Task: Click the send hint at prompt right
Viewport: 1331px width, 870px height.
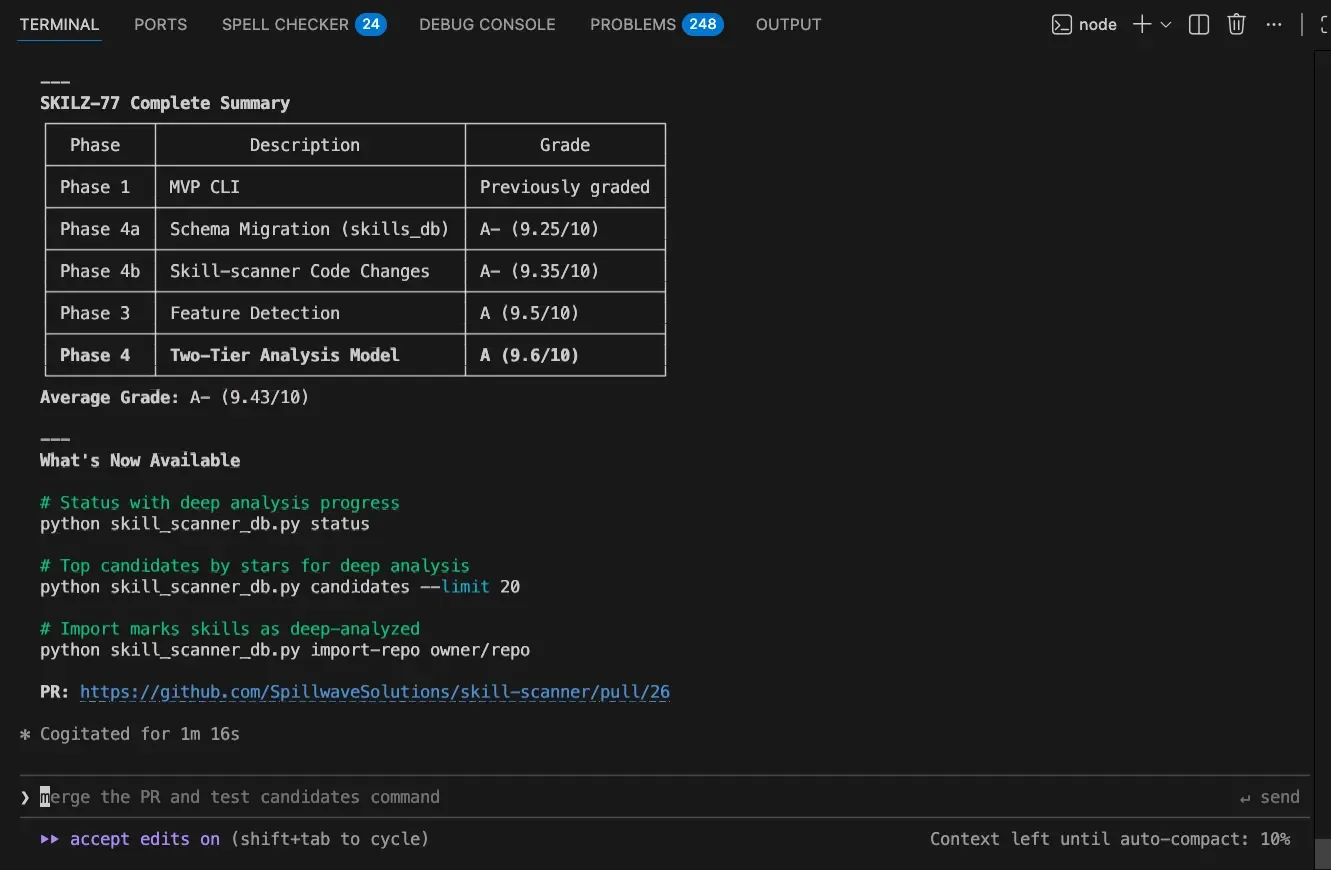Action: pos(1269,797)
